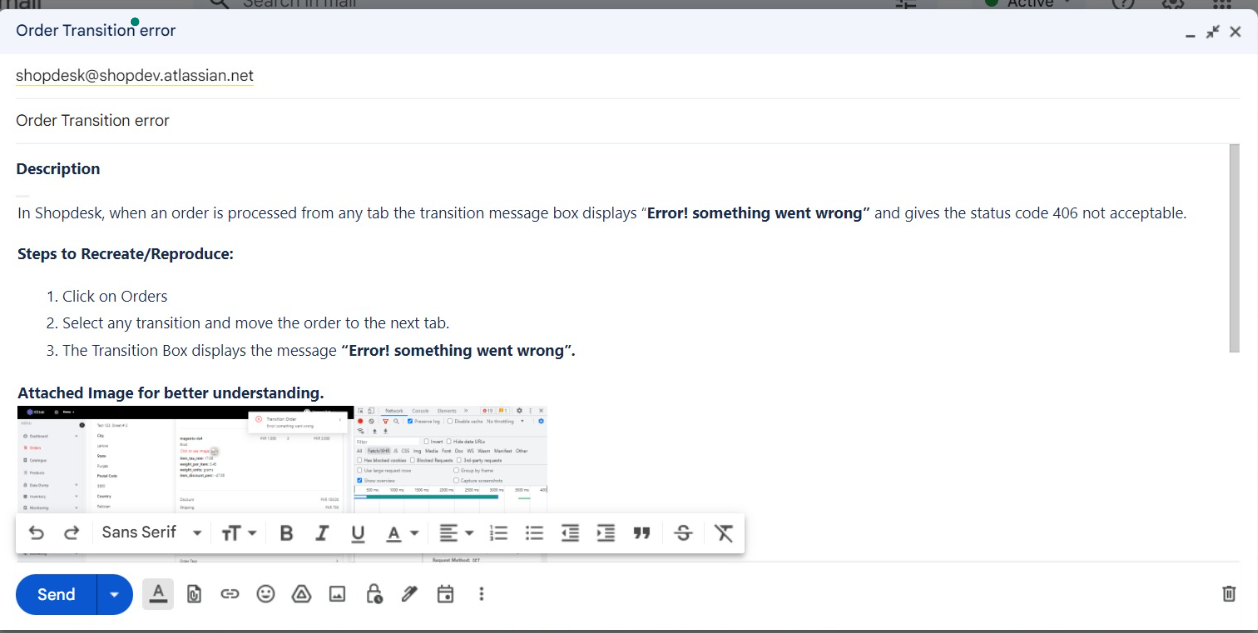Toggle strikethrough formatting
The image size is (1258, 633).
coord(683,533)
